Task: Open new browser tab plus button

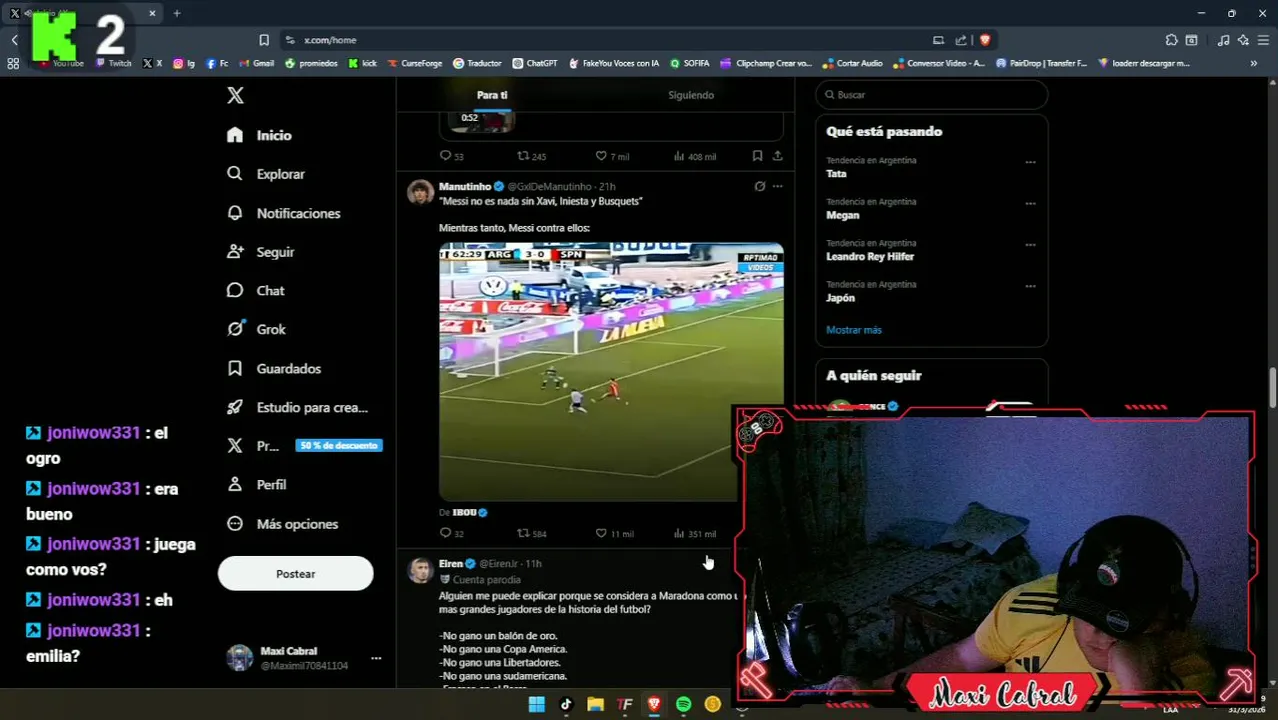Action: pyautogui.click(x=177, y=13)
